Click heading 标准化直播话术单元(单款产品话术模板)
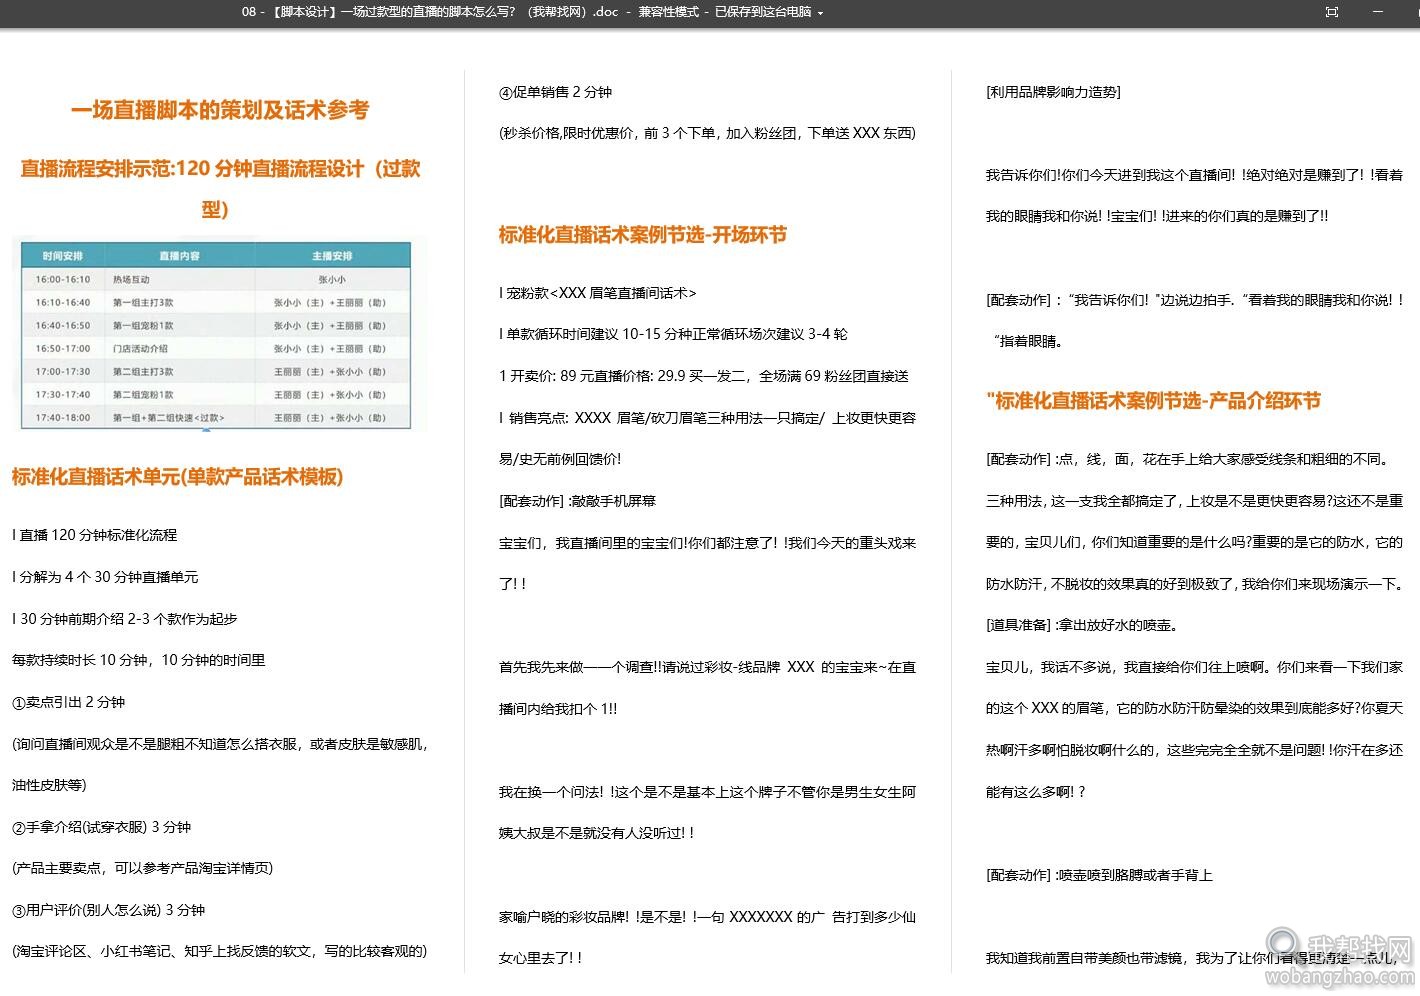The height and width of the screenshot is (996, 1420). [177, 477]
